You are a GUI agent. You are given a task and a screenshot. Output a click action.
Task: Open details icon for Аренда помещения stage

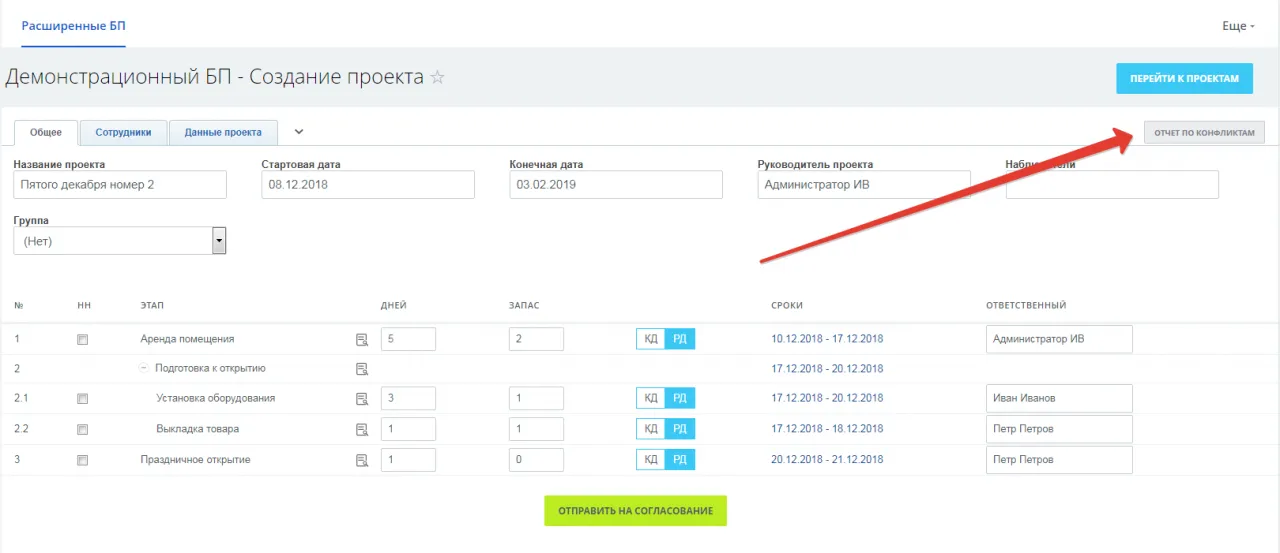[x=362, y=340]
